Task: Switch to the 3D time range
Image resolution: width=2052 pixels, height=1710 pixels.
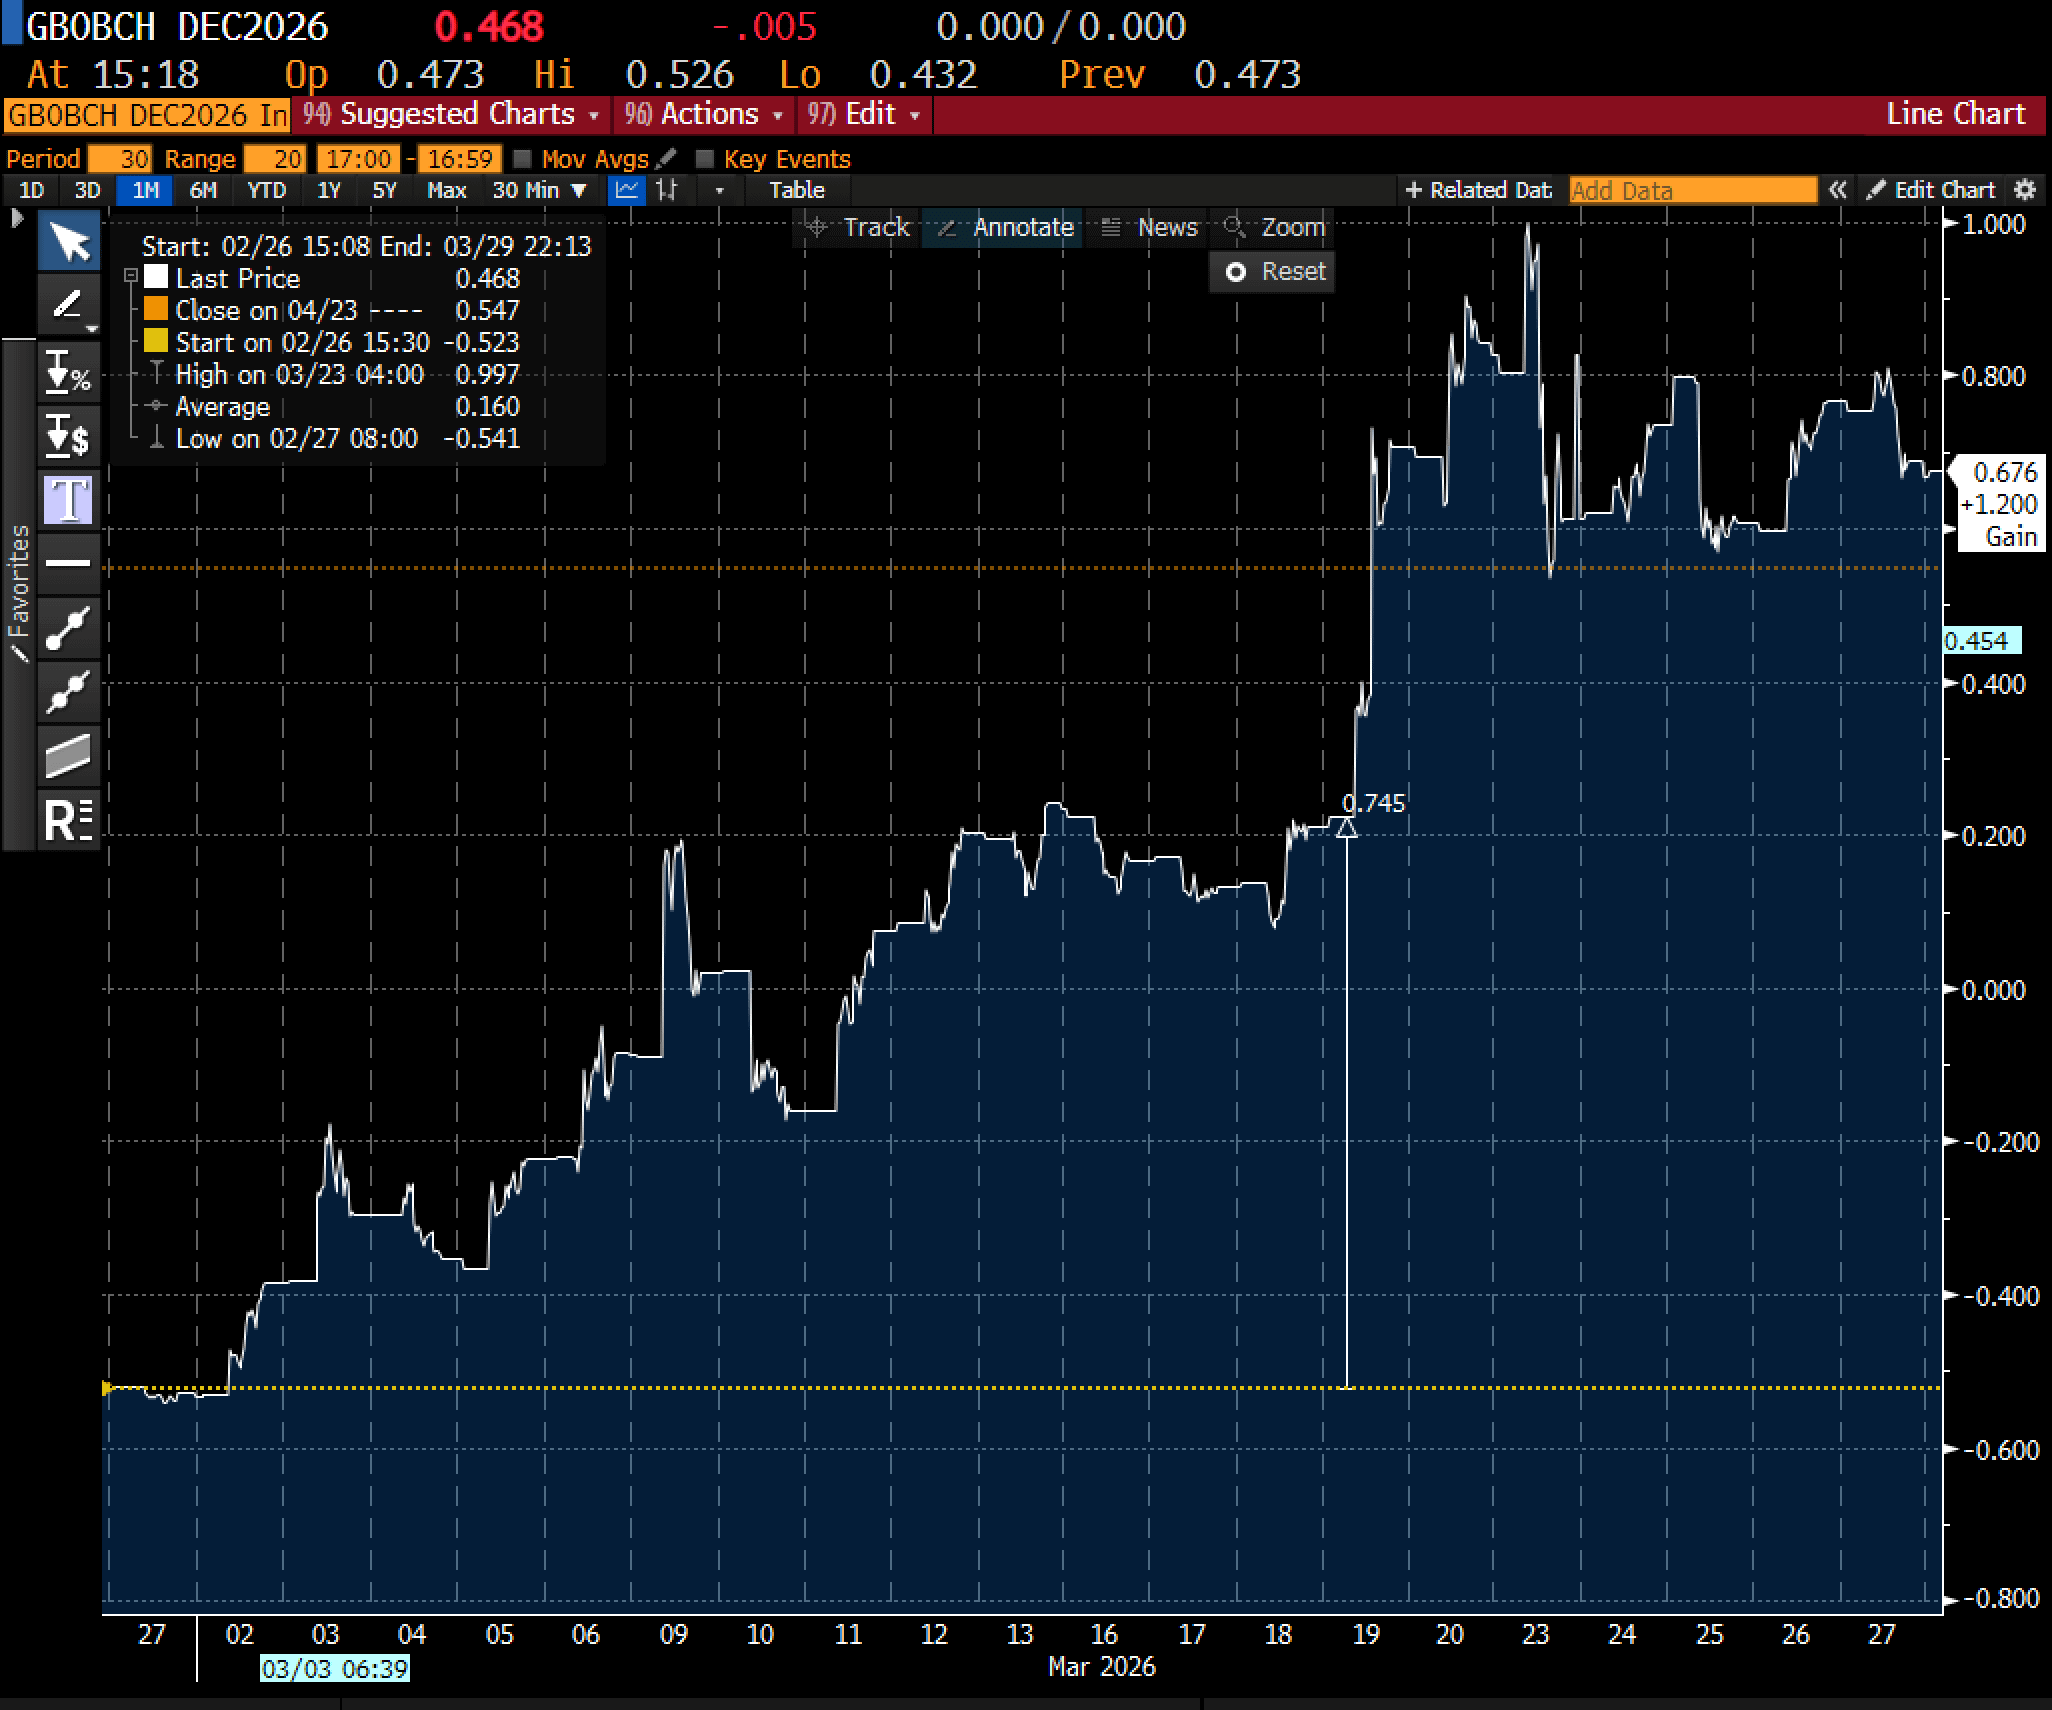Action: (x=87, y=190)
